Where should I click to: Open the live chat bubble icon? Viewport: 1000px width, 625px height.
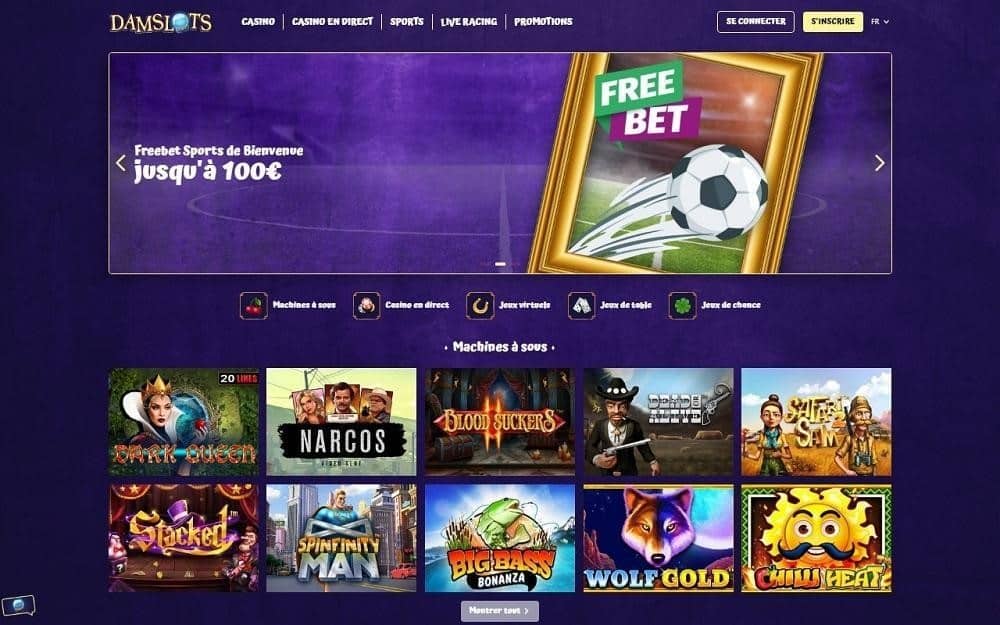(x=18, y=605)
